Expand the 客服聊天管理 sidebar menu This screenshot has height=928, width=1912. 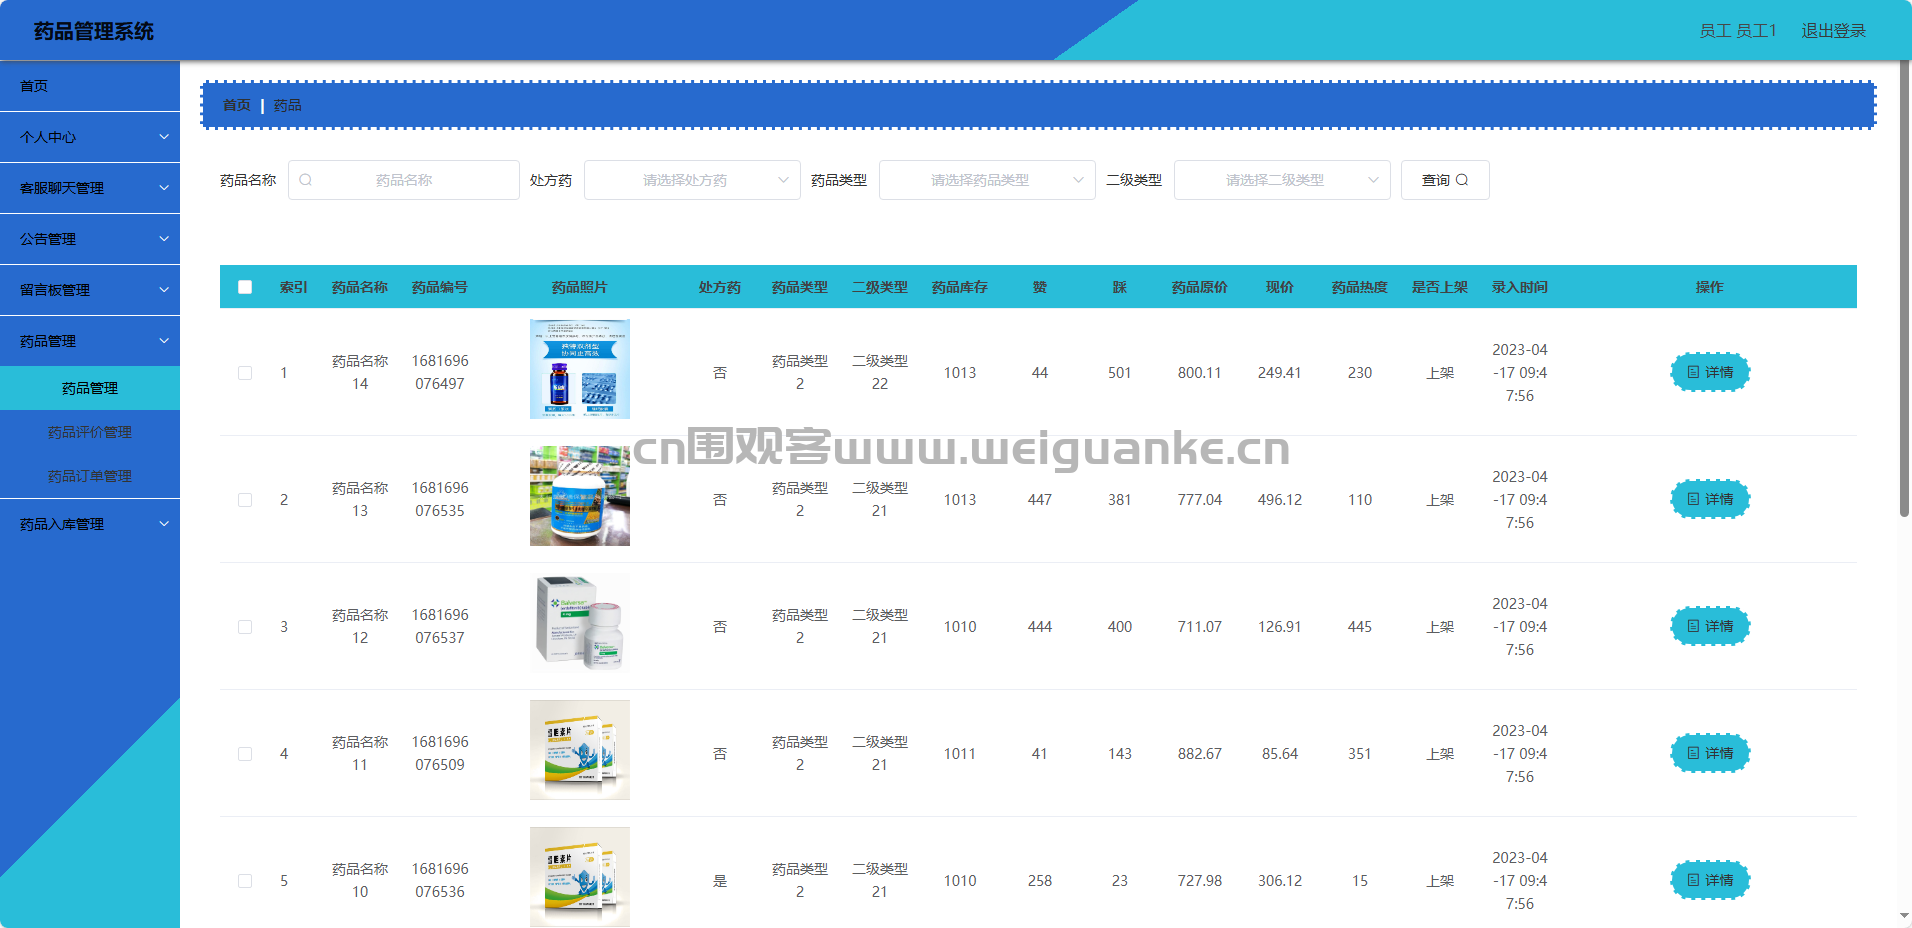(90, 188)
